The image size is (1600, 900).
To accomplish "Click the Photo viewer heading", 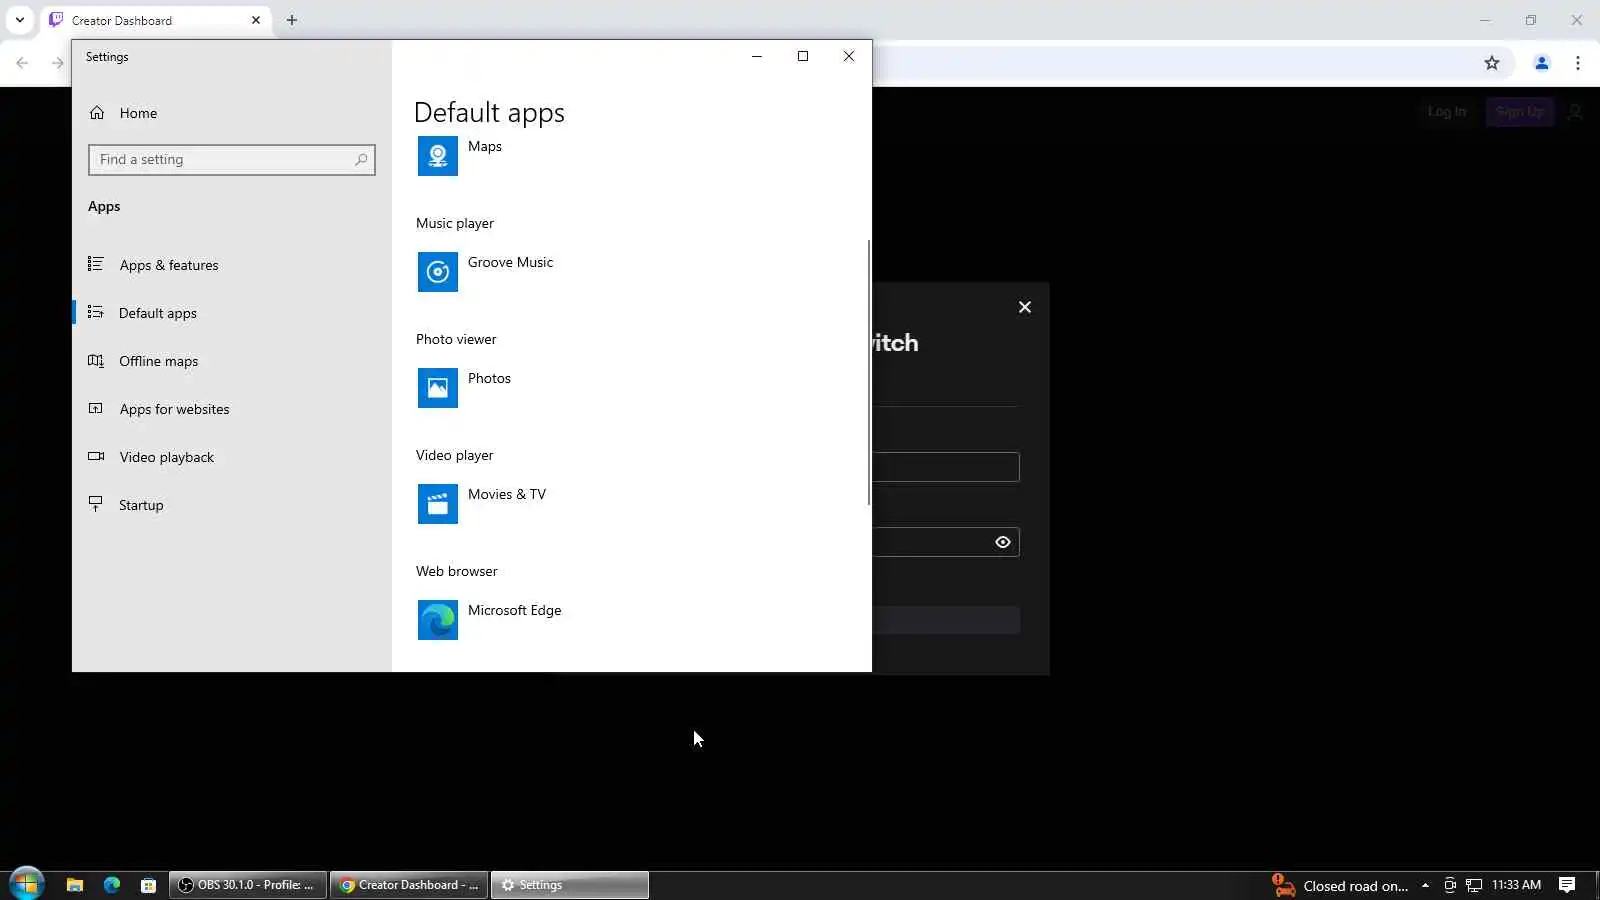I will 456,339.
